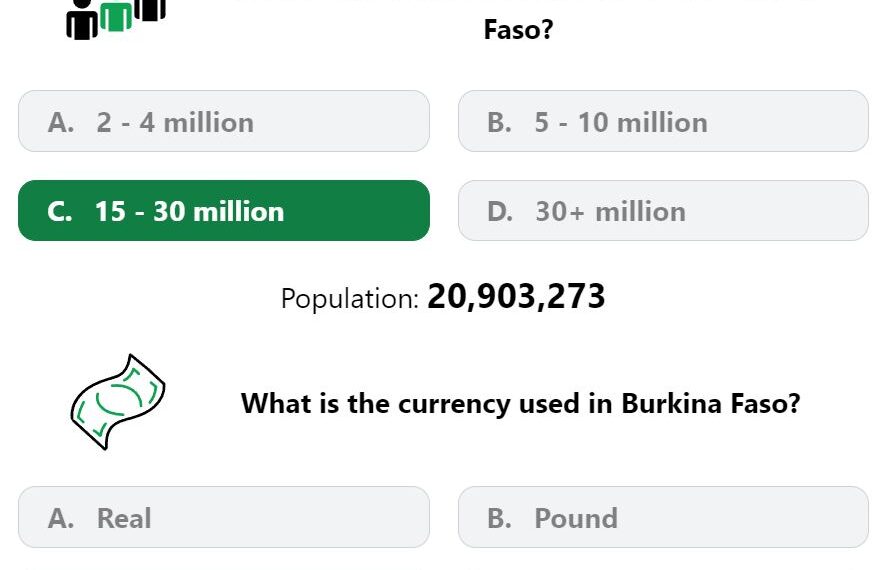Click the "Faso?" question heading text
Viewport: 895px width, 570px height.
click(x=518, y=30)
